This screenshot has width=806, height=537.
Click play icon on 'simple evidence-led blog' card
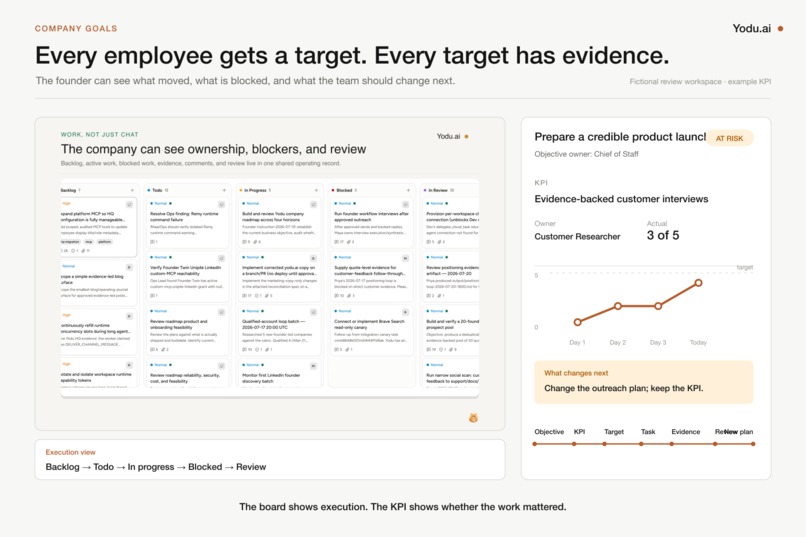pos(130,267)
